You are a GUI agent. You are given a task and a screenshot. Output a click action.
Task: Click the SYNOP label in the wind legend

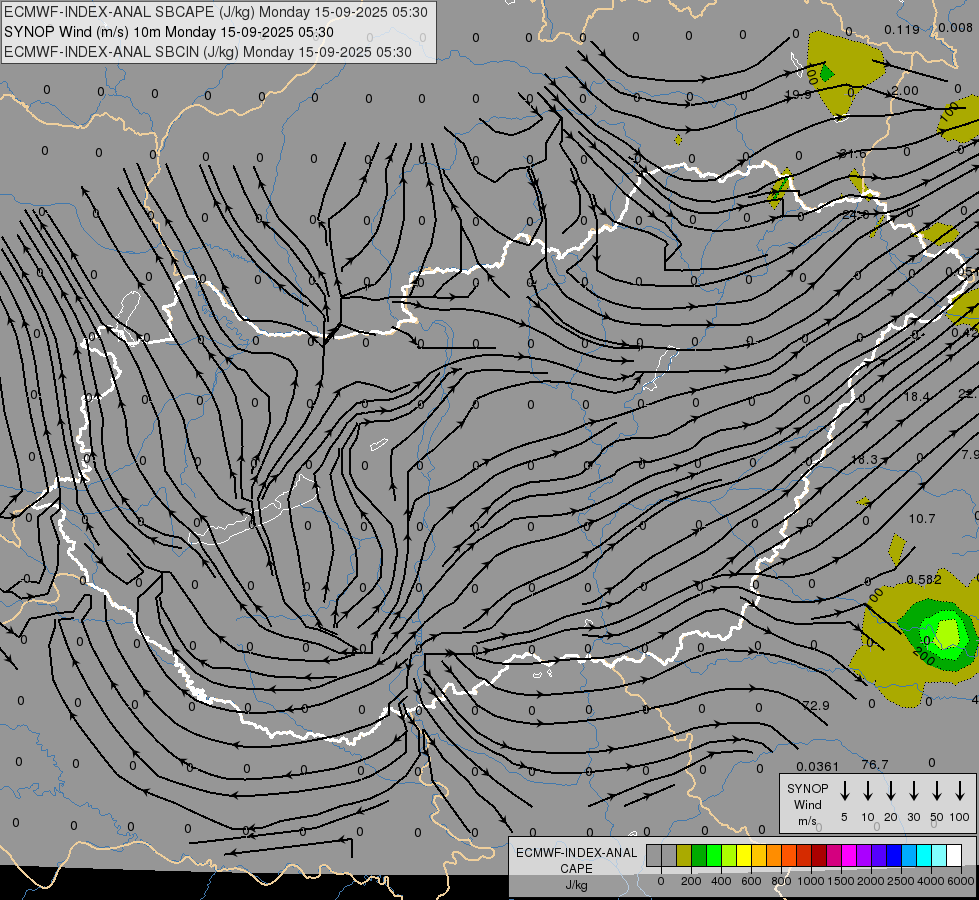point(807,788)
